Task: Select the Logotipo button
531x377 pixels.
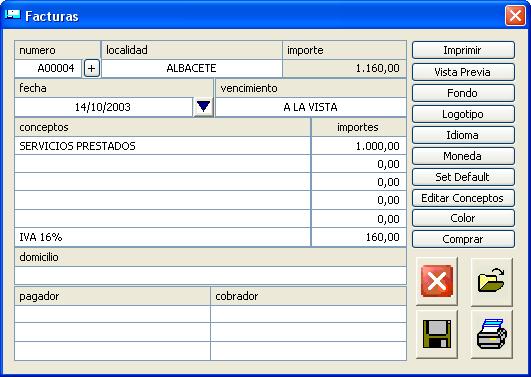Action: click(x=463, y=114)
